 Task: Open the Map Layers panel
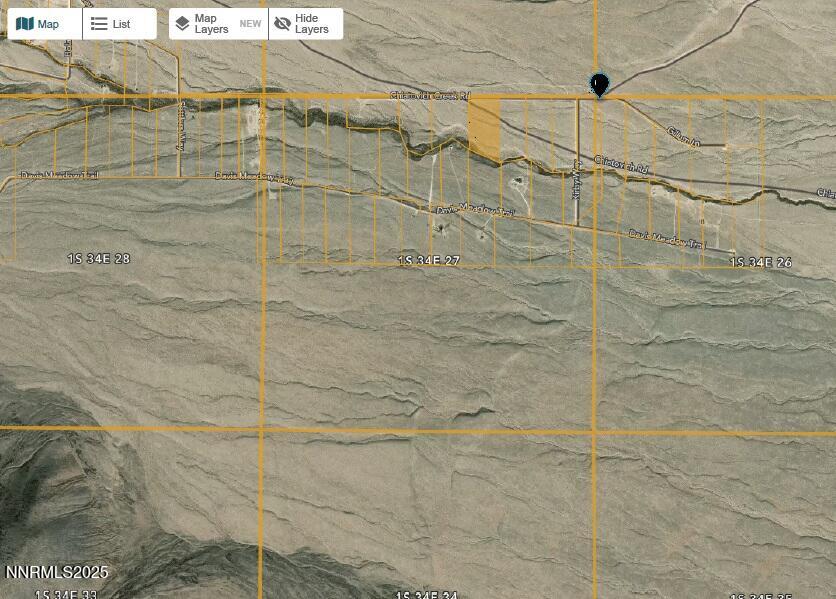tap(219, 24)
